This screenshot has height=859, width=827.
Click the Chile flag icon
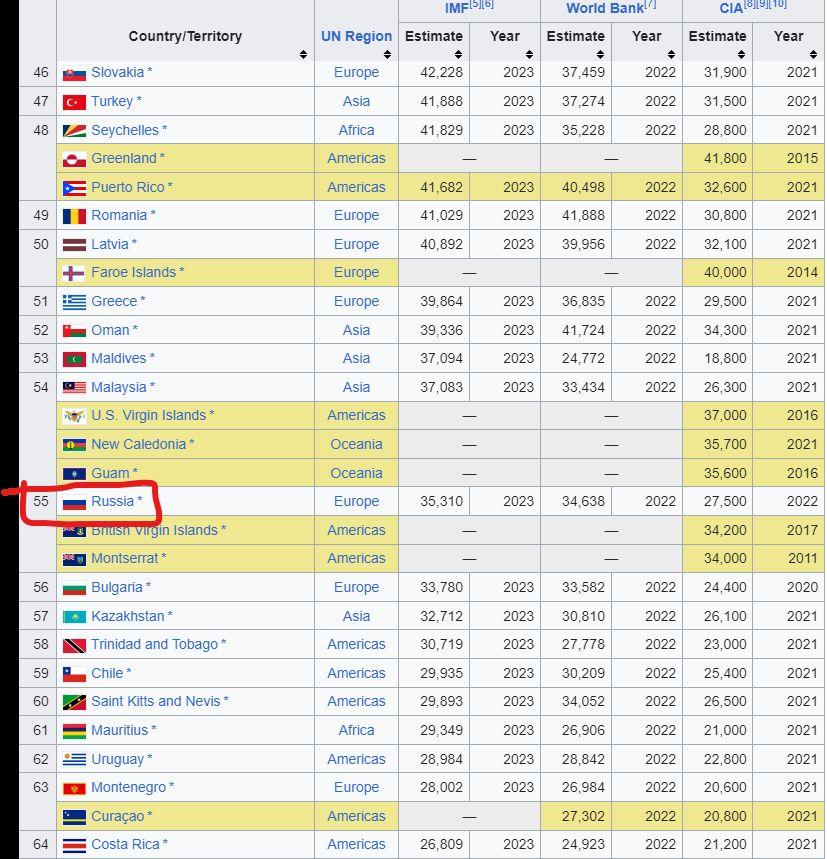[x=74, y=674]
